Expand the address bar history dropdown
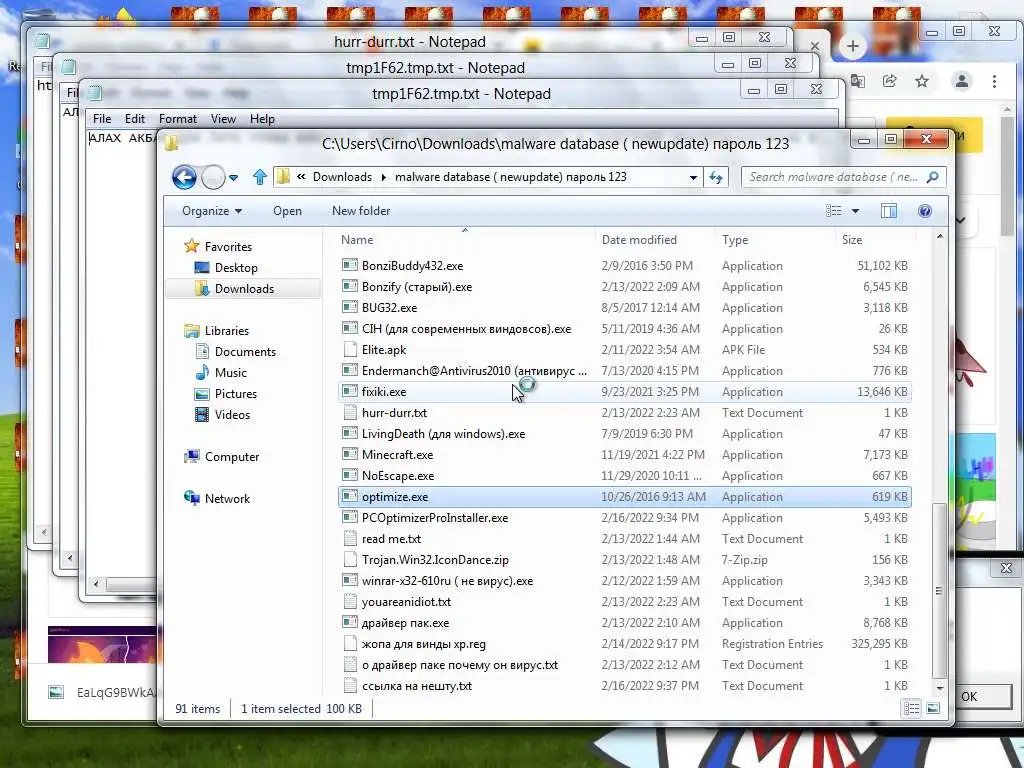This screenshot has width=1024, height=768. tap(693, 178)
